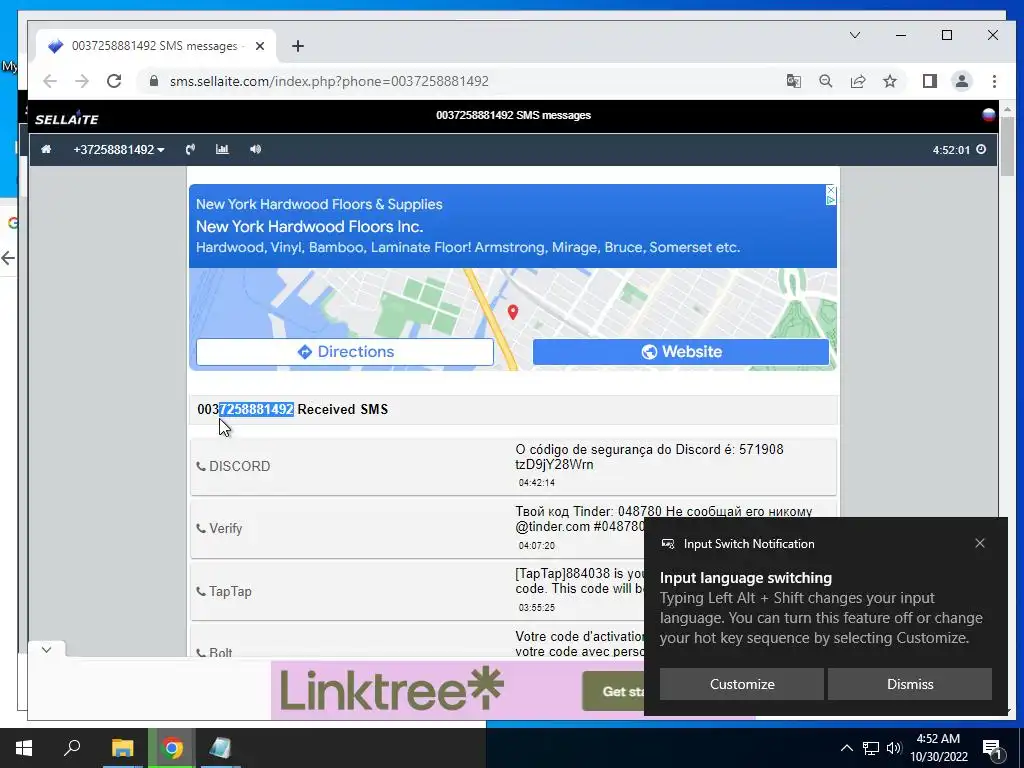Viewport: 1024px width, 768px height.
Task: Open Google Translate icon in address bar
Action: (793, 81)
